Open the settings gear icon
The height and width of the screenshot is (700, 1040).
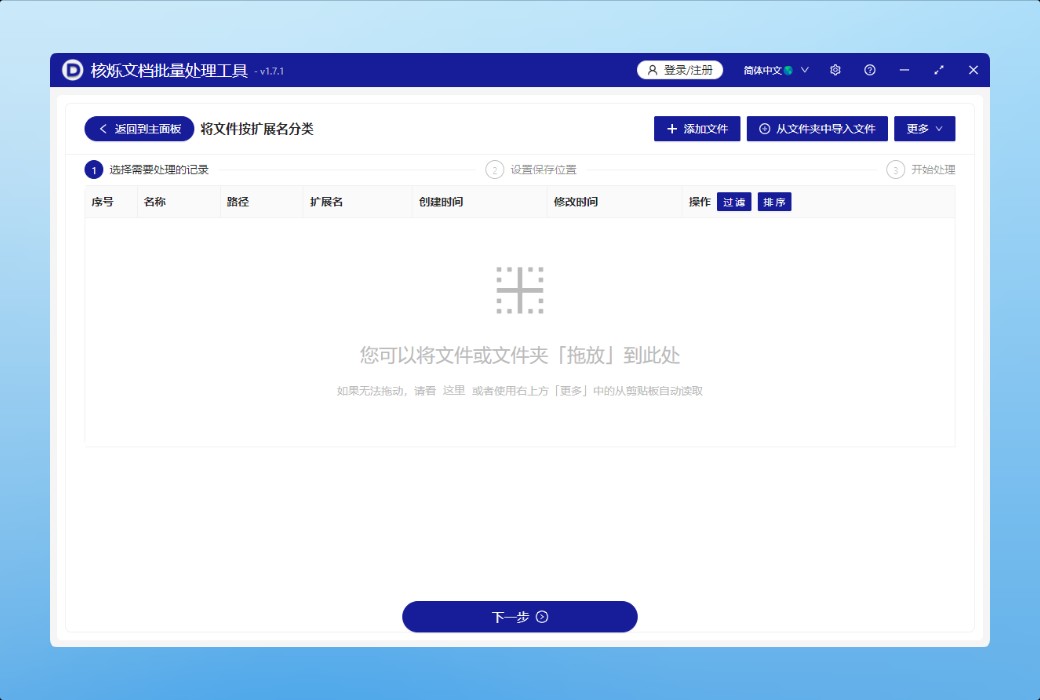tap(835, 70)
